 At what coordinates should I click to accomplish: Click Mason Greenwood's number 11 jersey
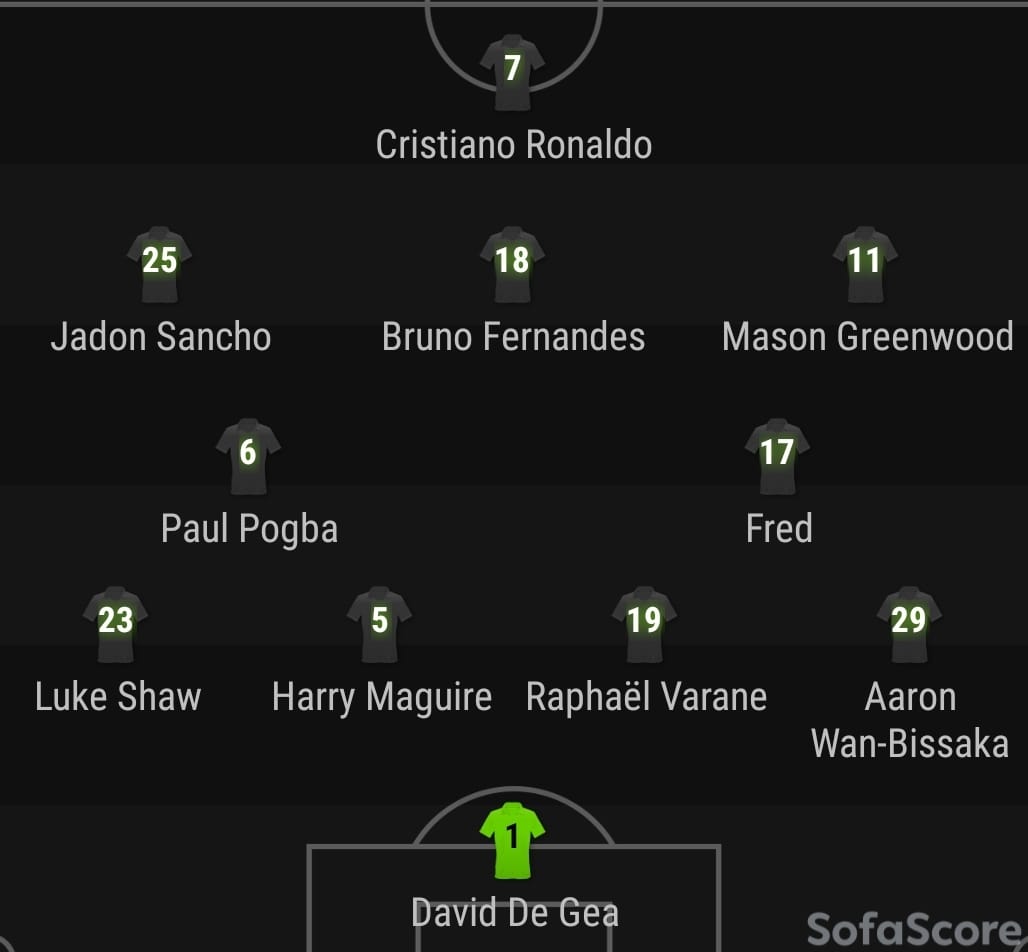865,265
